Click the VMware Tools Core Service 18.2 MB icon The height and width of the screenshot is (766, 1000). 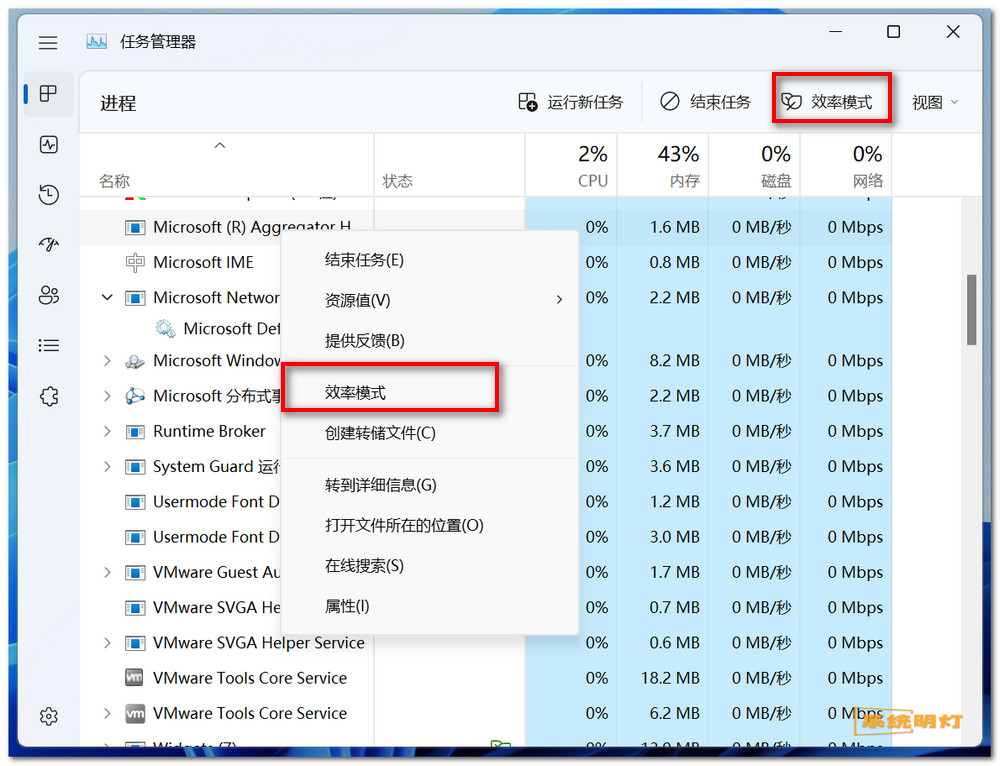point(134,677)
